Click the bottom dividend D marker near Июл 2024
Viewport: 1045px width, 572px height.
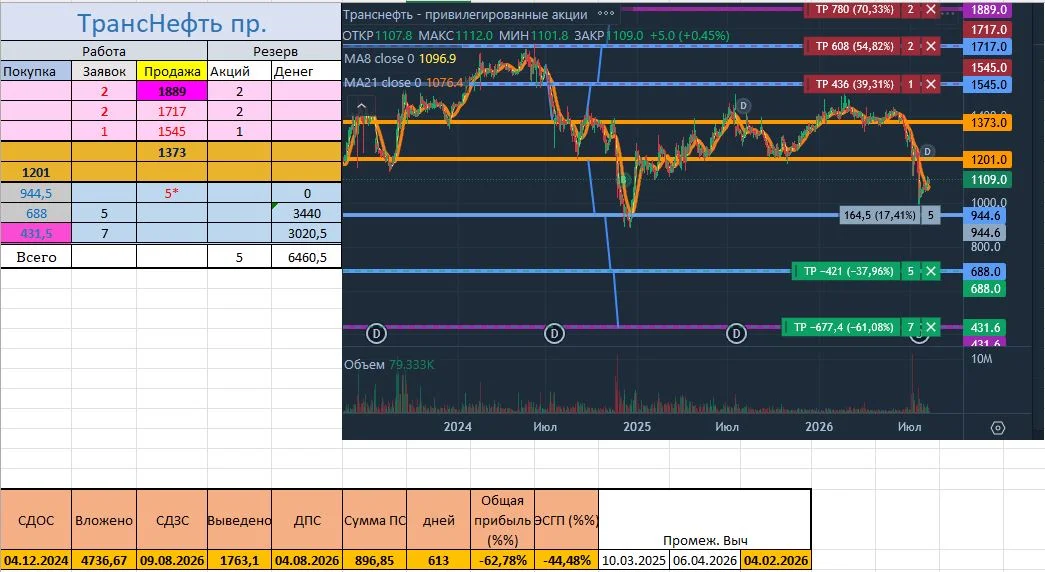tap(554, 333)
